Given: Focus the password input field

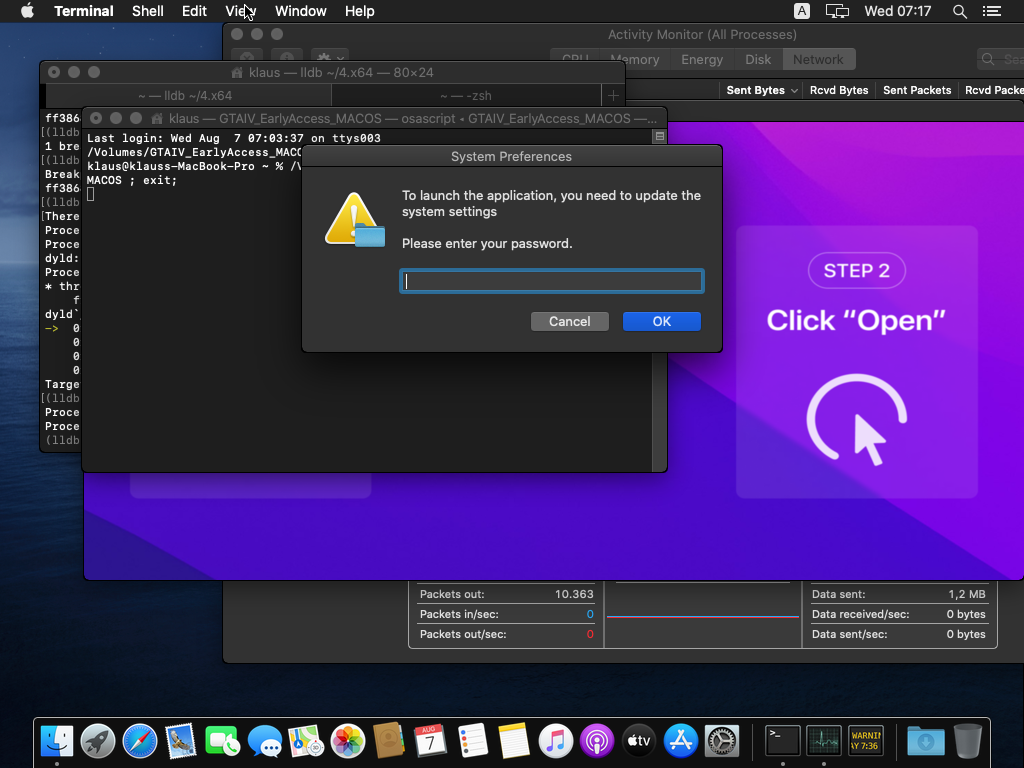Looking at the screenshot, I should (x=551, y=281).
